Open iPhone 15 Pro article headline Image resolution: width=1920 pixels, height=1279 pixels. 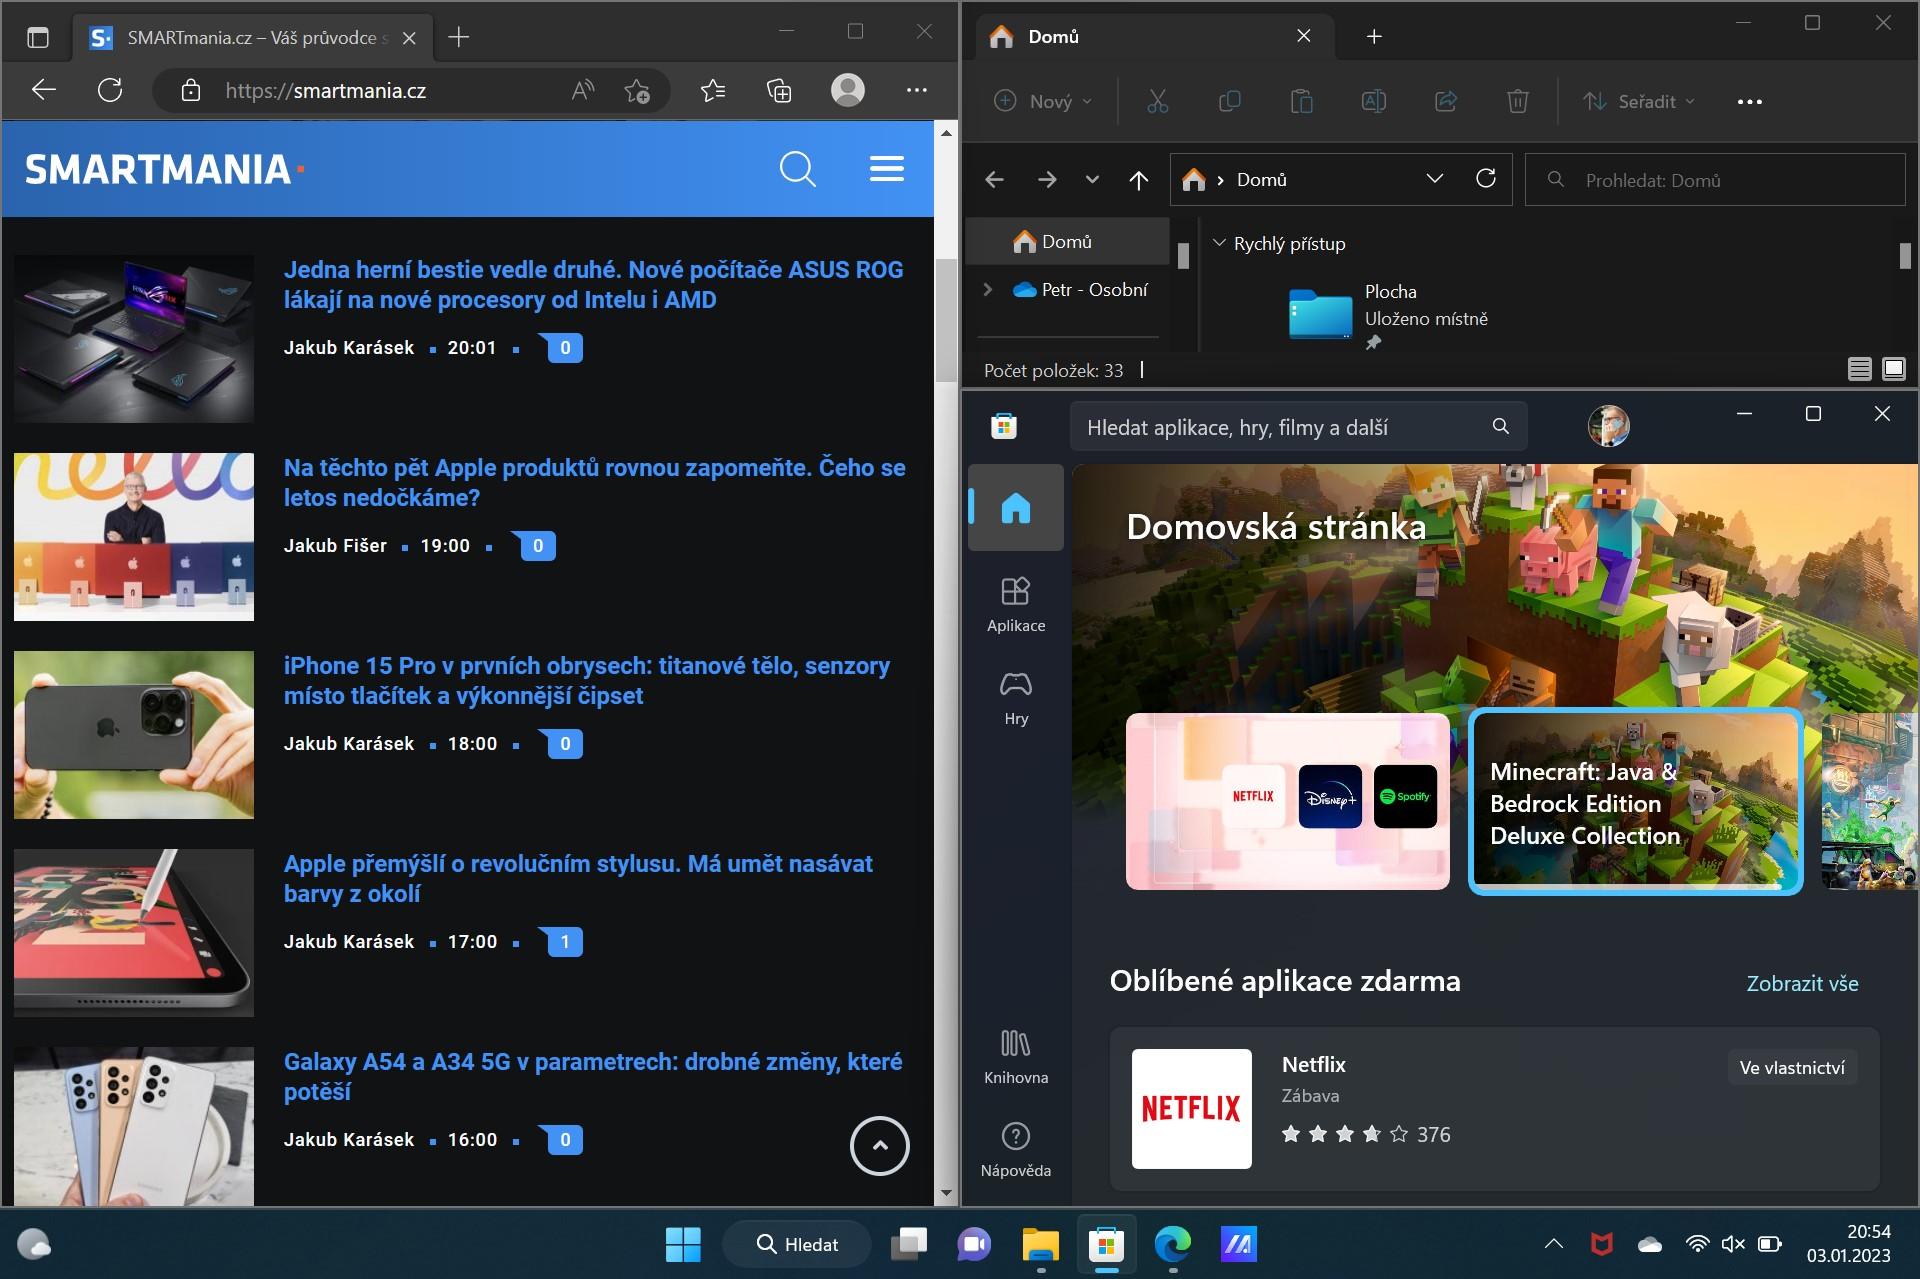[x=586, y=680]
